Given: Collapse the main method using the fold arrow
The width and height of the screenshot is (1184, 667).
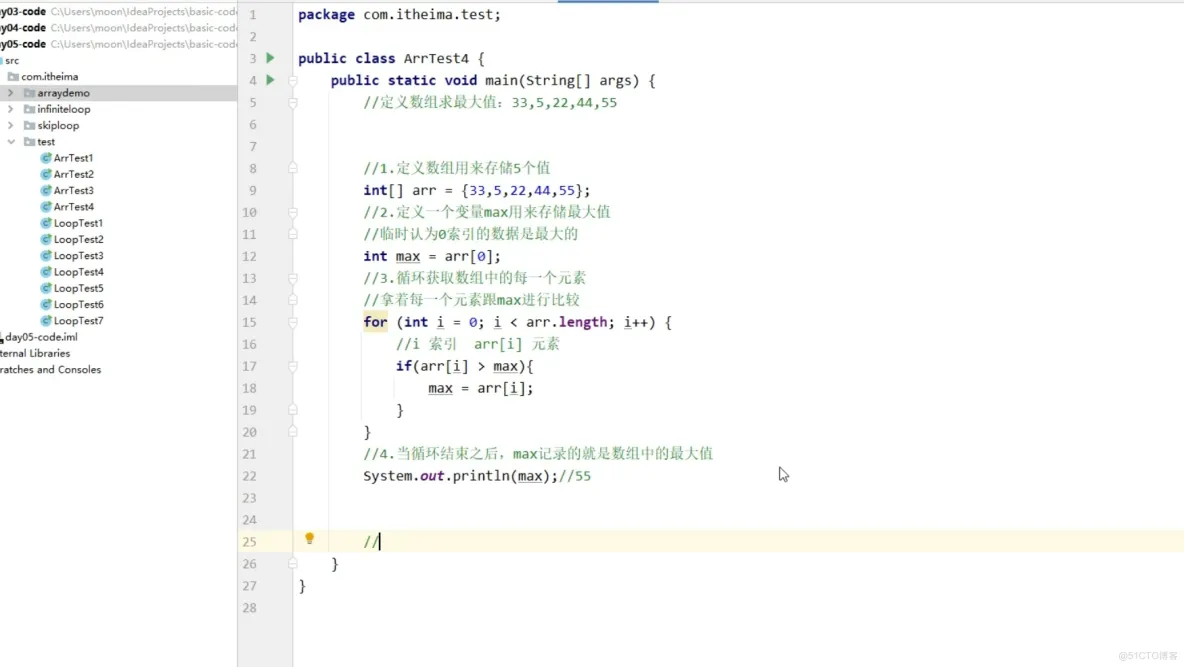Looking at the screenshot, I should coord(291,80).
